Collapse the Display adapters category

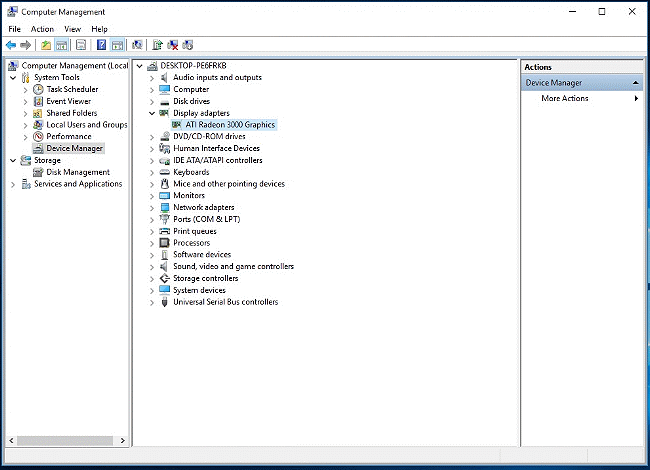pyautogui.click(x=152, y=113)
